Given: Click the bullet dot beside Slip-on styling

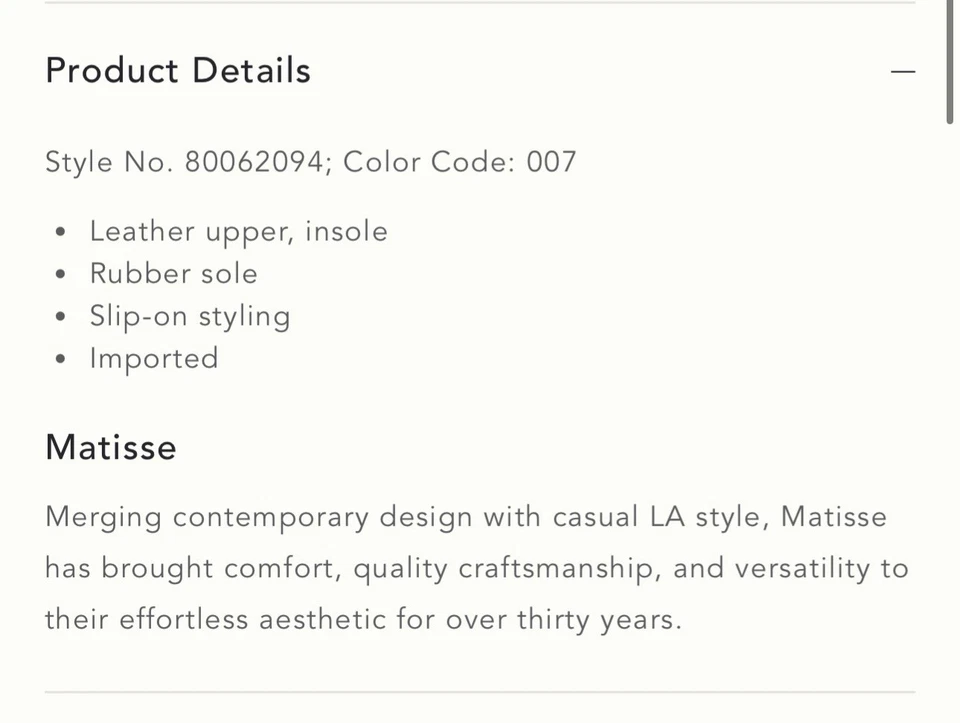Looking at the screenshot, I should pyautogui.click(x=62, y=317).
